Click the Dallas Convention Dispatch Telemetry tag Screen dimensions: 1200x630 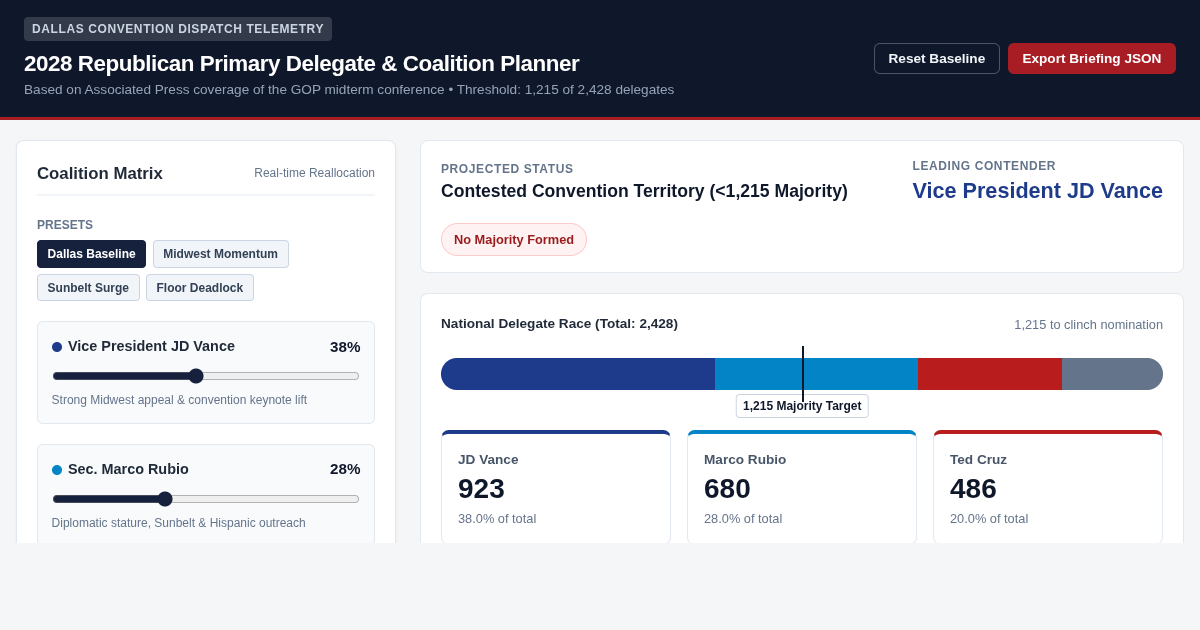(178, 29)
